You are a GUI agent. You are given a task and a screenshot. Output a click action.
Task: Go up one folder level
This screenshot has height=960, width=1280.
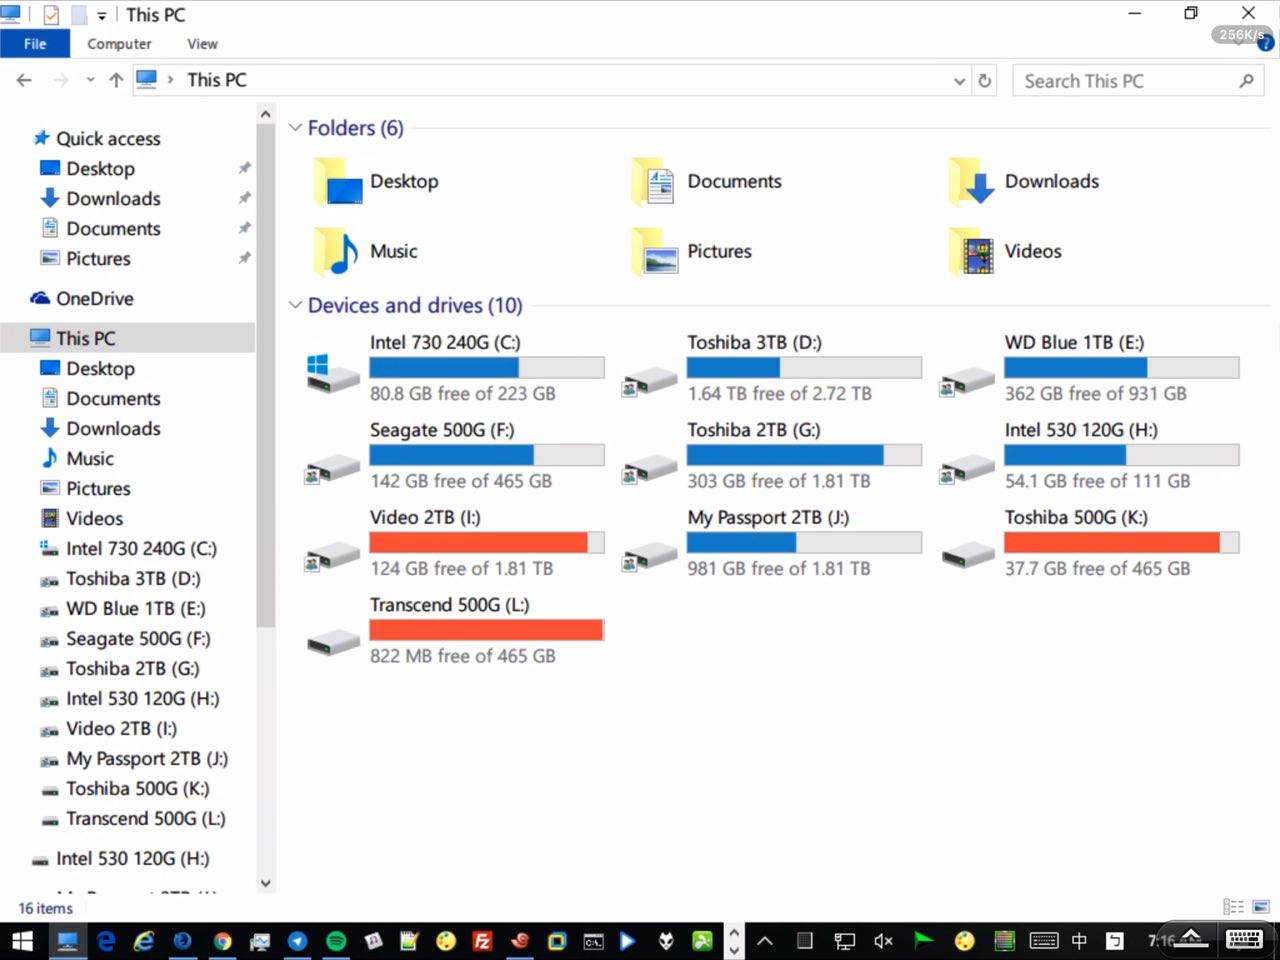pyautogui.click(x=116, y=80)
